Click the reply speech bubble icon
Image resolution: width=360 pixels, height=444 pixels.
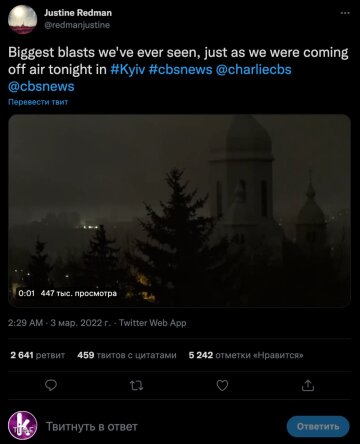point(51,386)
